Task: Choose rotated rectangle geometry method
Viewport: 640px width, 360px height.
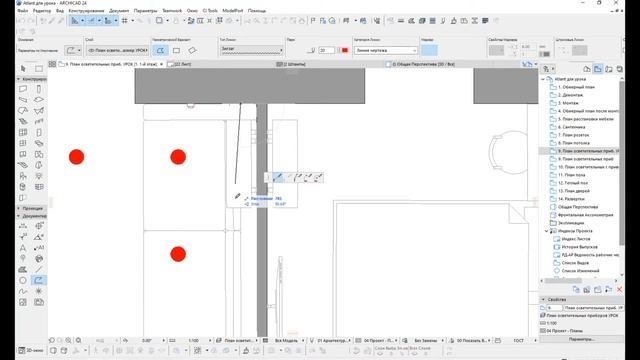Action: 192,51
